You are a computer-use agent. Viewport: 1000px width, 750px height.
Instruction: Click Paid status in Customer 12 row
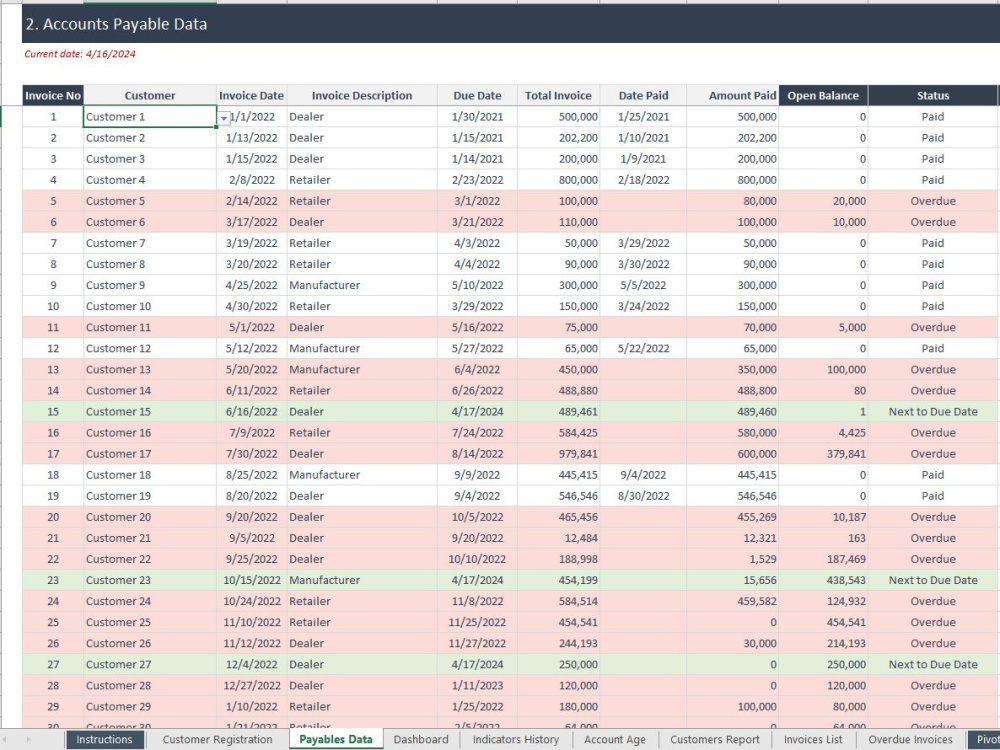[933, 348]
